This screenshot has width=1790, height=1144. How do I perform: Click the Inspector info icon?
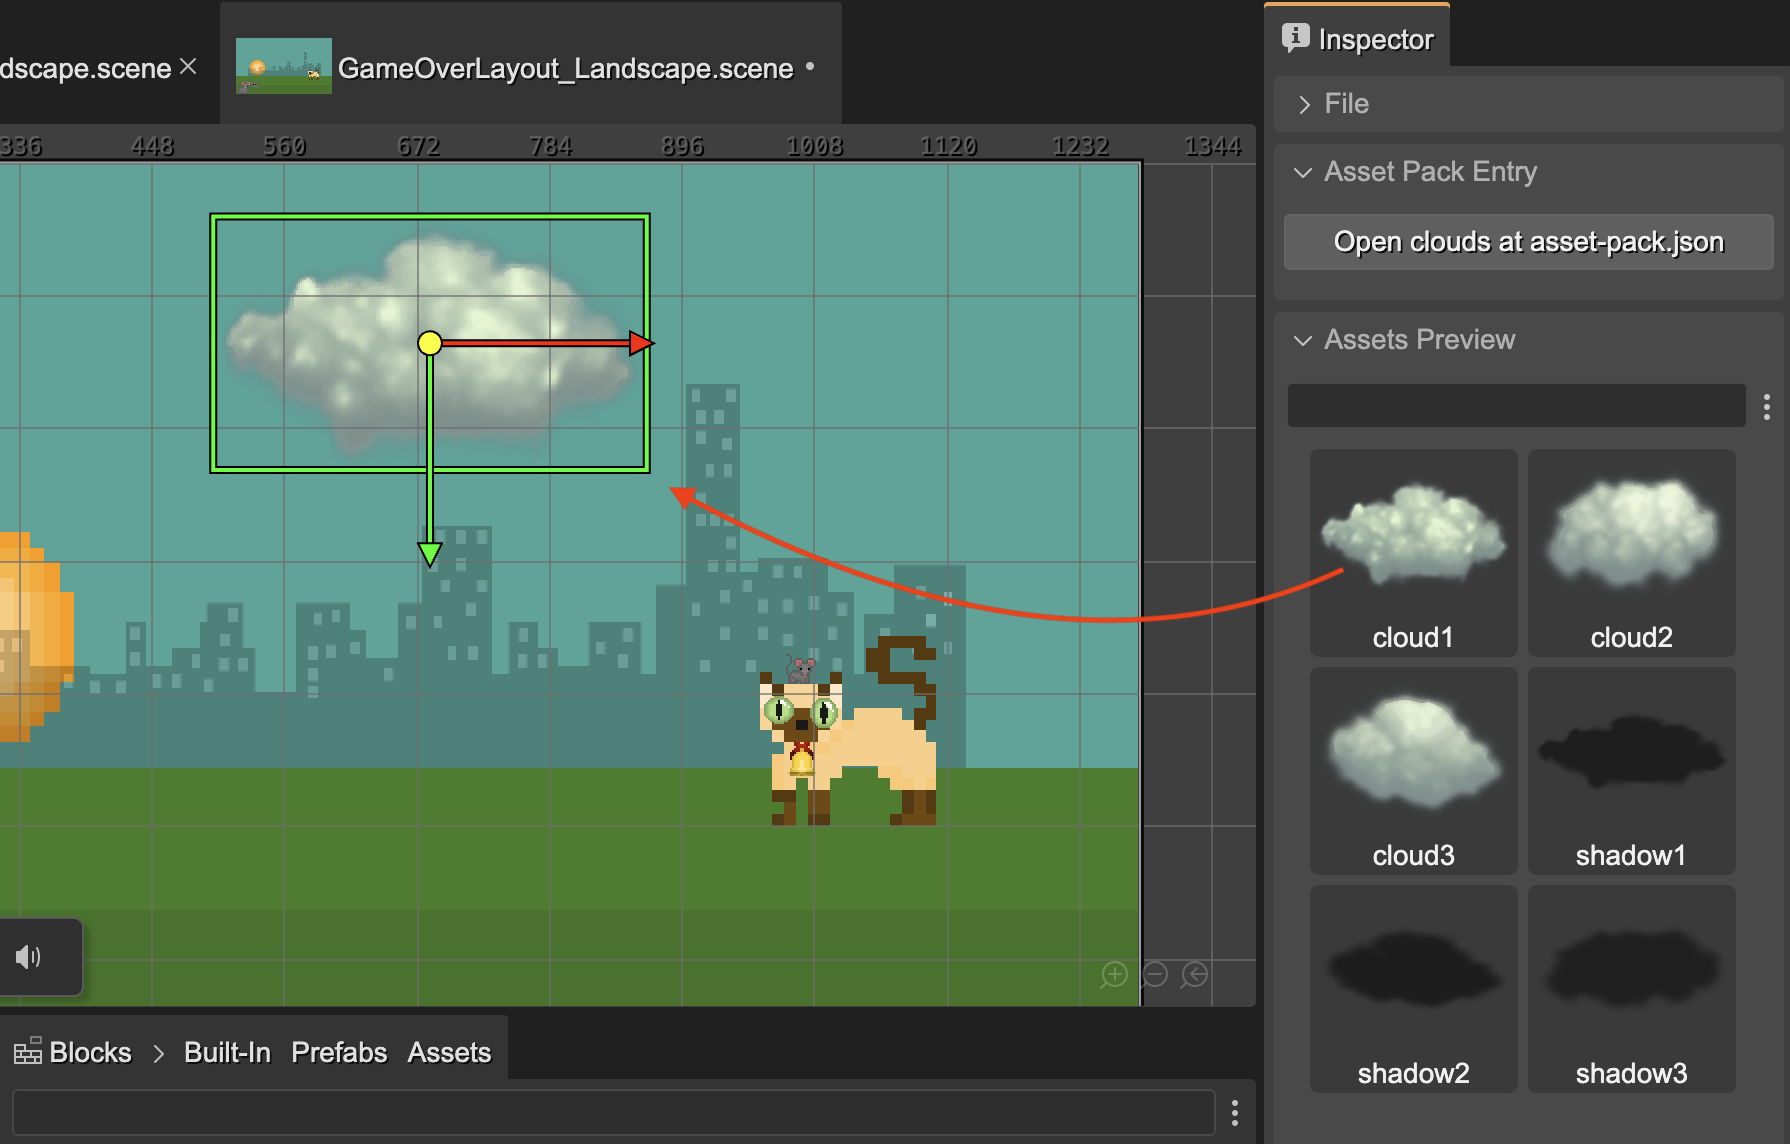(x=1295, y=38)
